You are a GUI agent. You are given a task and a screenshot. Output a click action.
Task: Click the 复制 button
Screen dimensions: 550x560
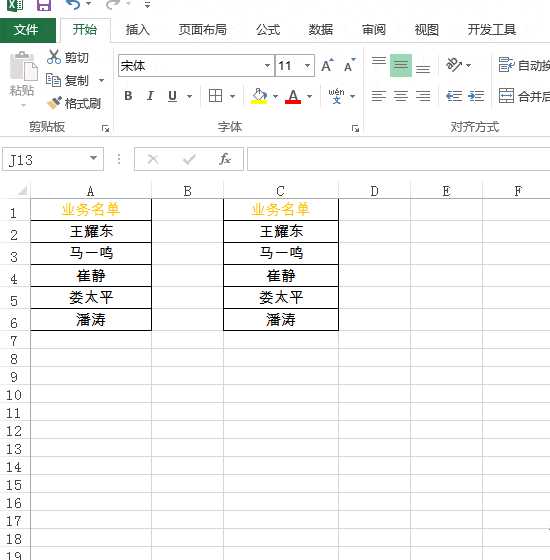click(x=68, y=81)
